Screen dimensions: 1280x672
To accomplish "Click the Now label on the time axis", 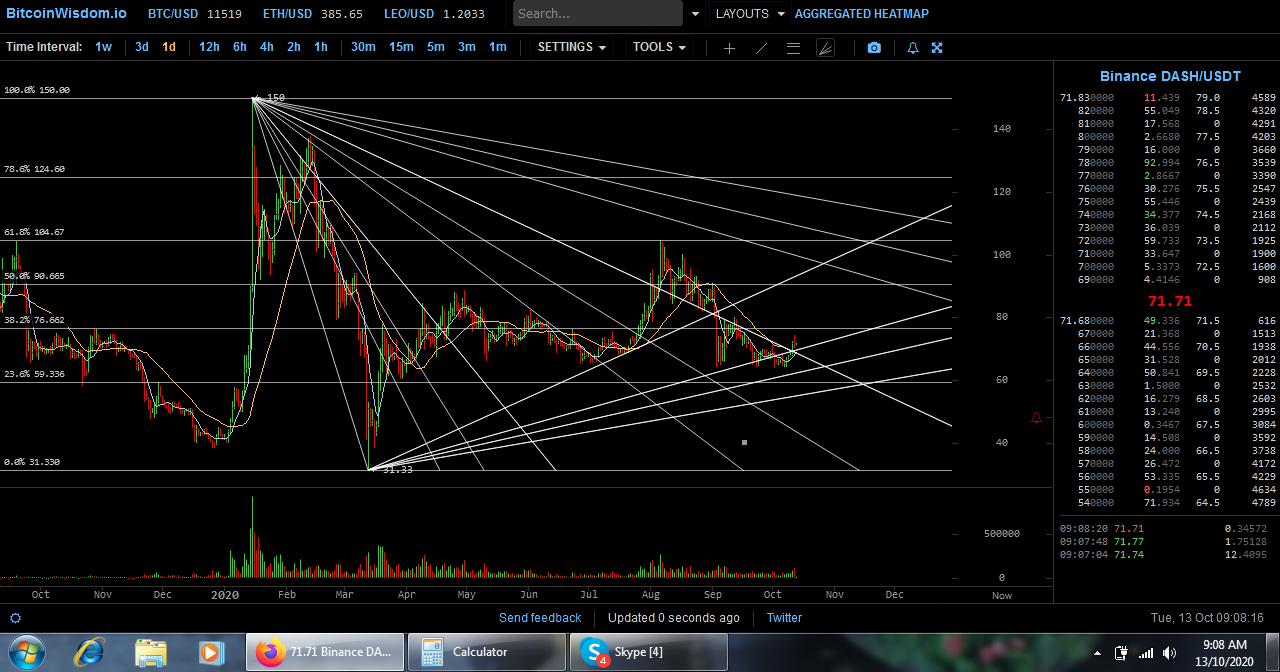I will click(x=1001, y=596).
